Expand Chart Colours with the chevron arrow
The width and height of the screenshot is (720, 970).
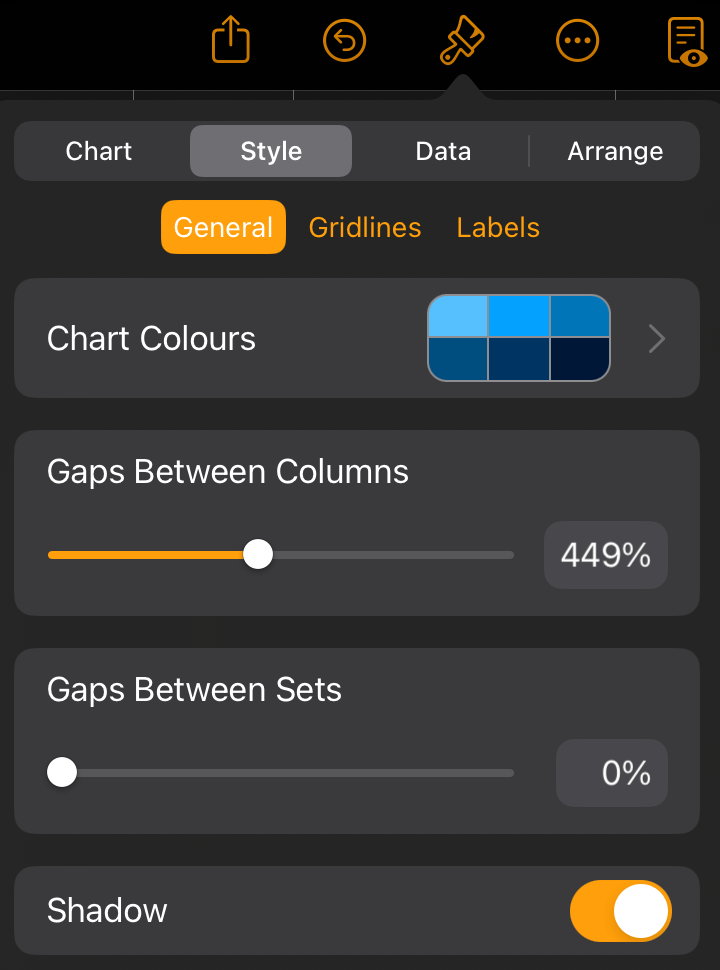point(657,338)
